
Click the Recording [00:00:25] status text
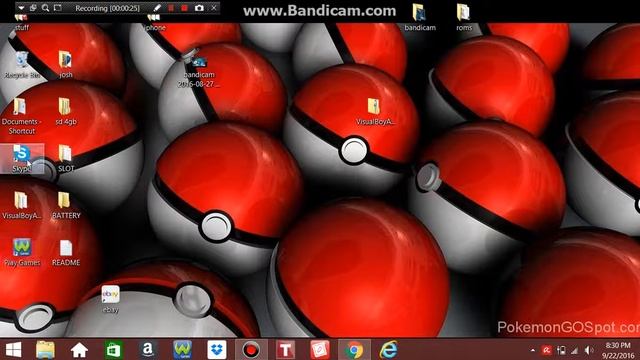[x=107, y=8]
